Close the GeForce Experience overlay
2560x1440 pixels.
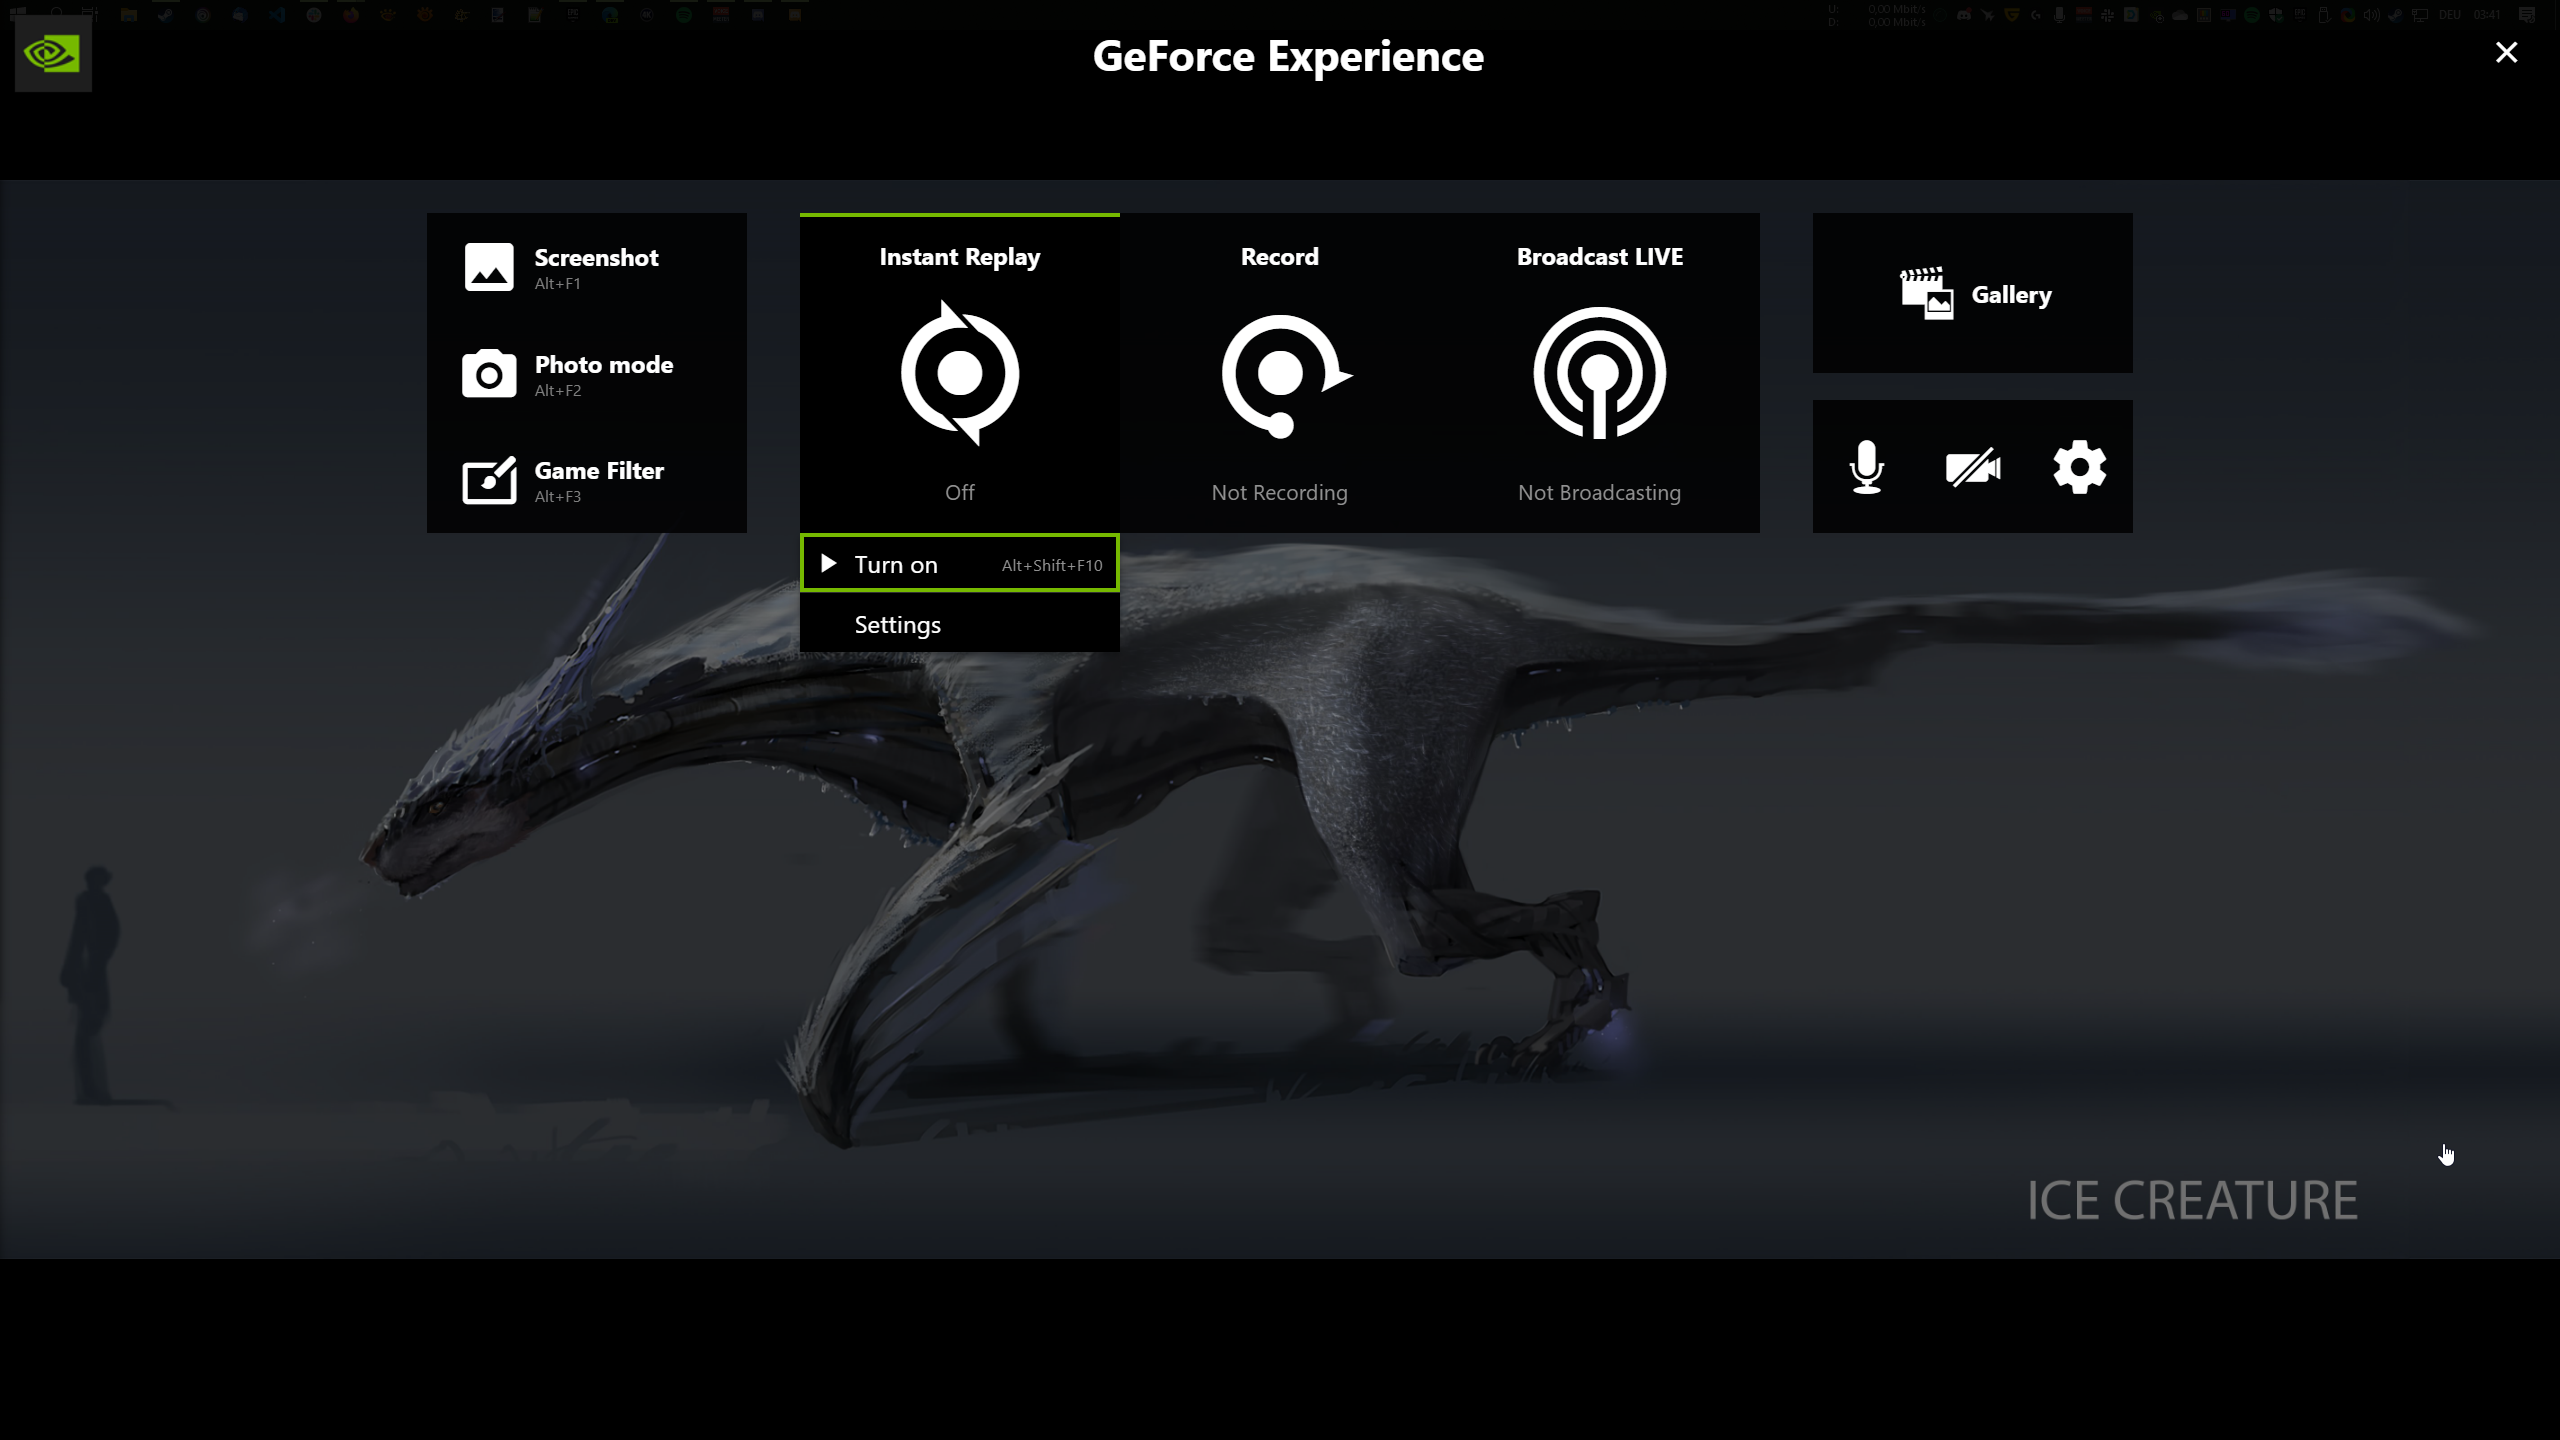click(x=2506, y=53)
